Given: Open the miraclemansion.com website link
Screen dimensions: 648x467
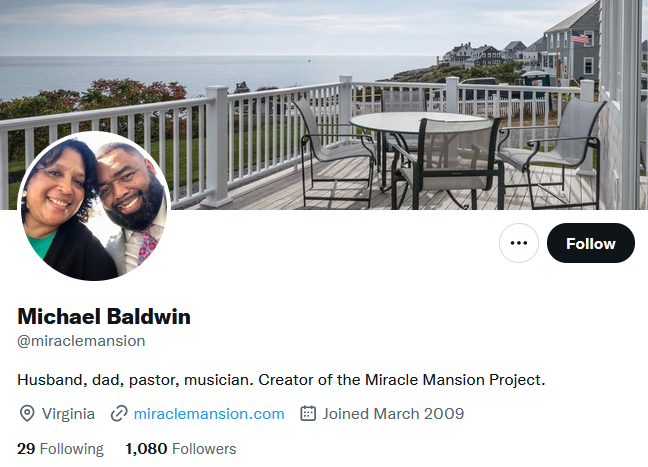Looking at the screenshot, I should point(209,414).
